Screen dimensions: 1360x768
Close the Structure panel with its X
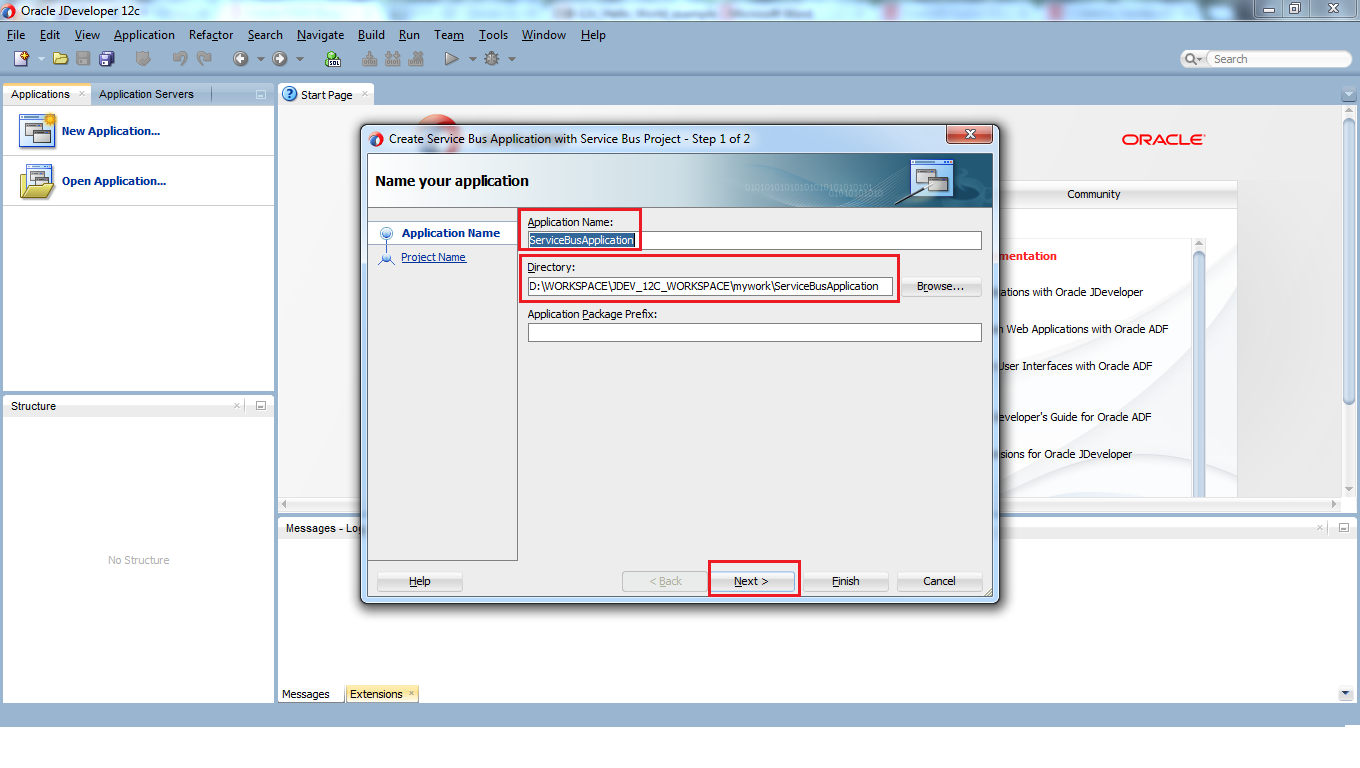(237, 405)
